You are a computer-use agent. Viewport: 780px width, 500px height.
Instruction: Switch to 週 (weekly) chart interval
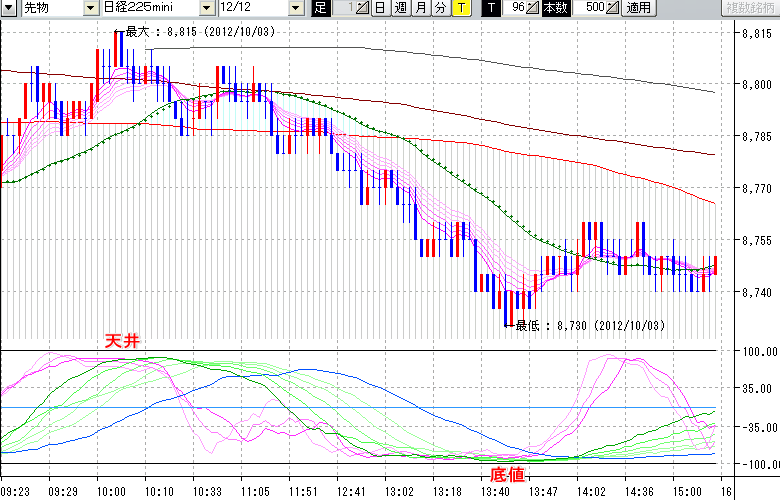point(399,8)
